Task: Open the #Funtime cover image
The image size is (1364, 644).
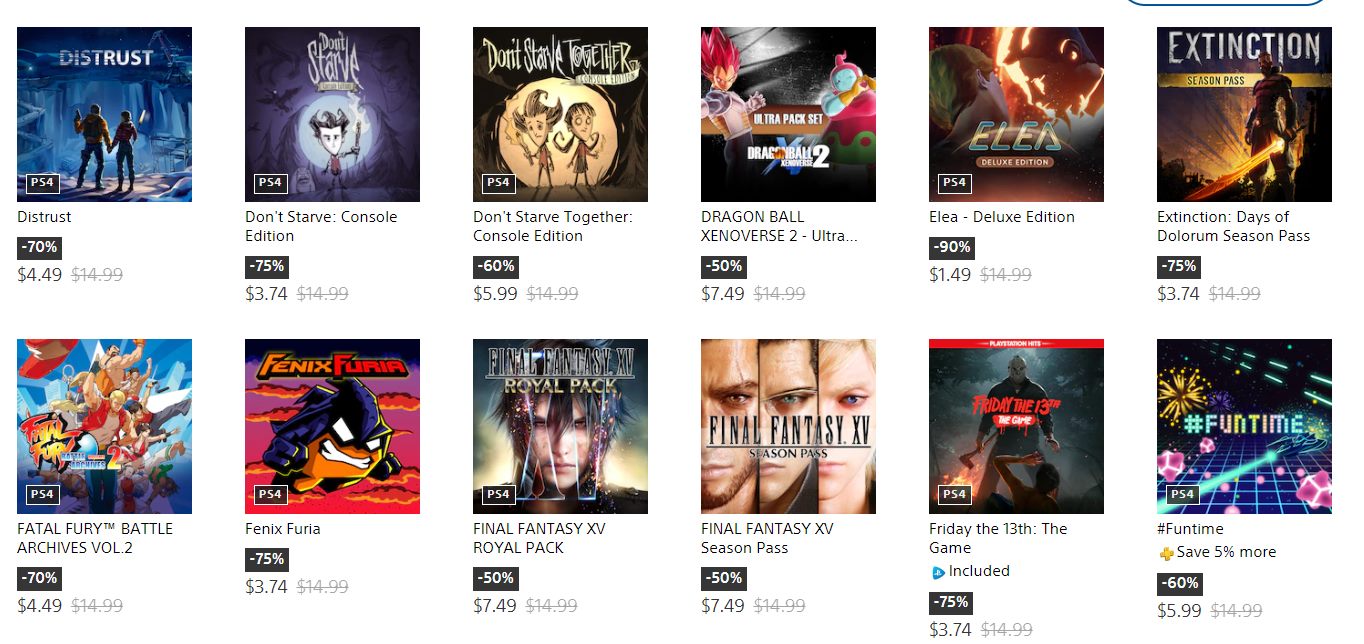Action: coord(1244,426)
